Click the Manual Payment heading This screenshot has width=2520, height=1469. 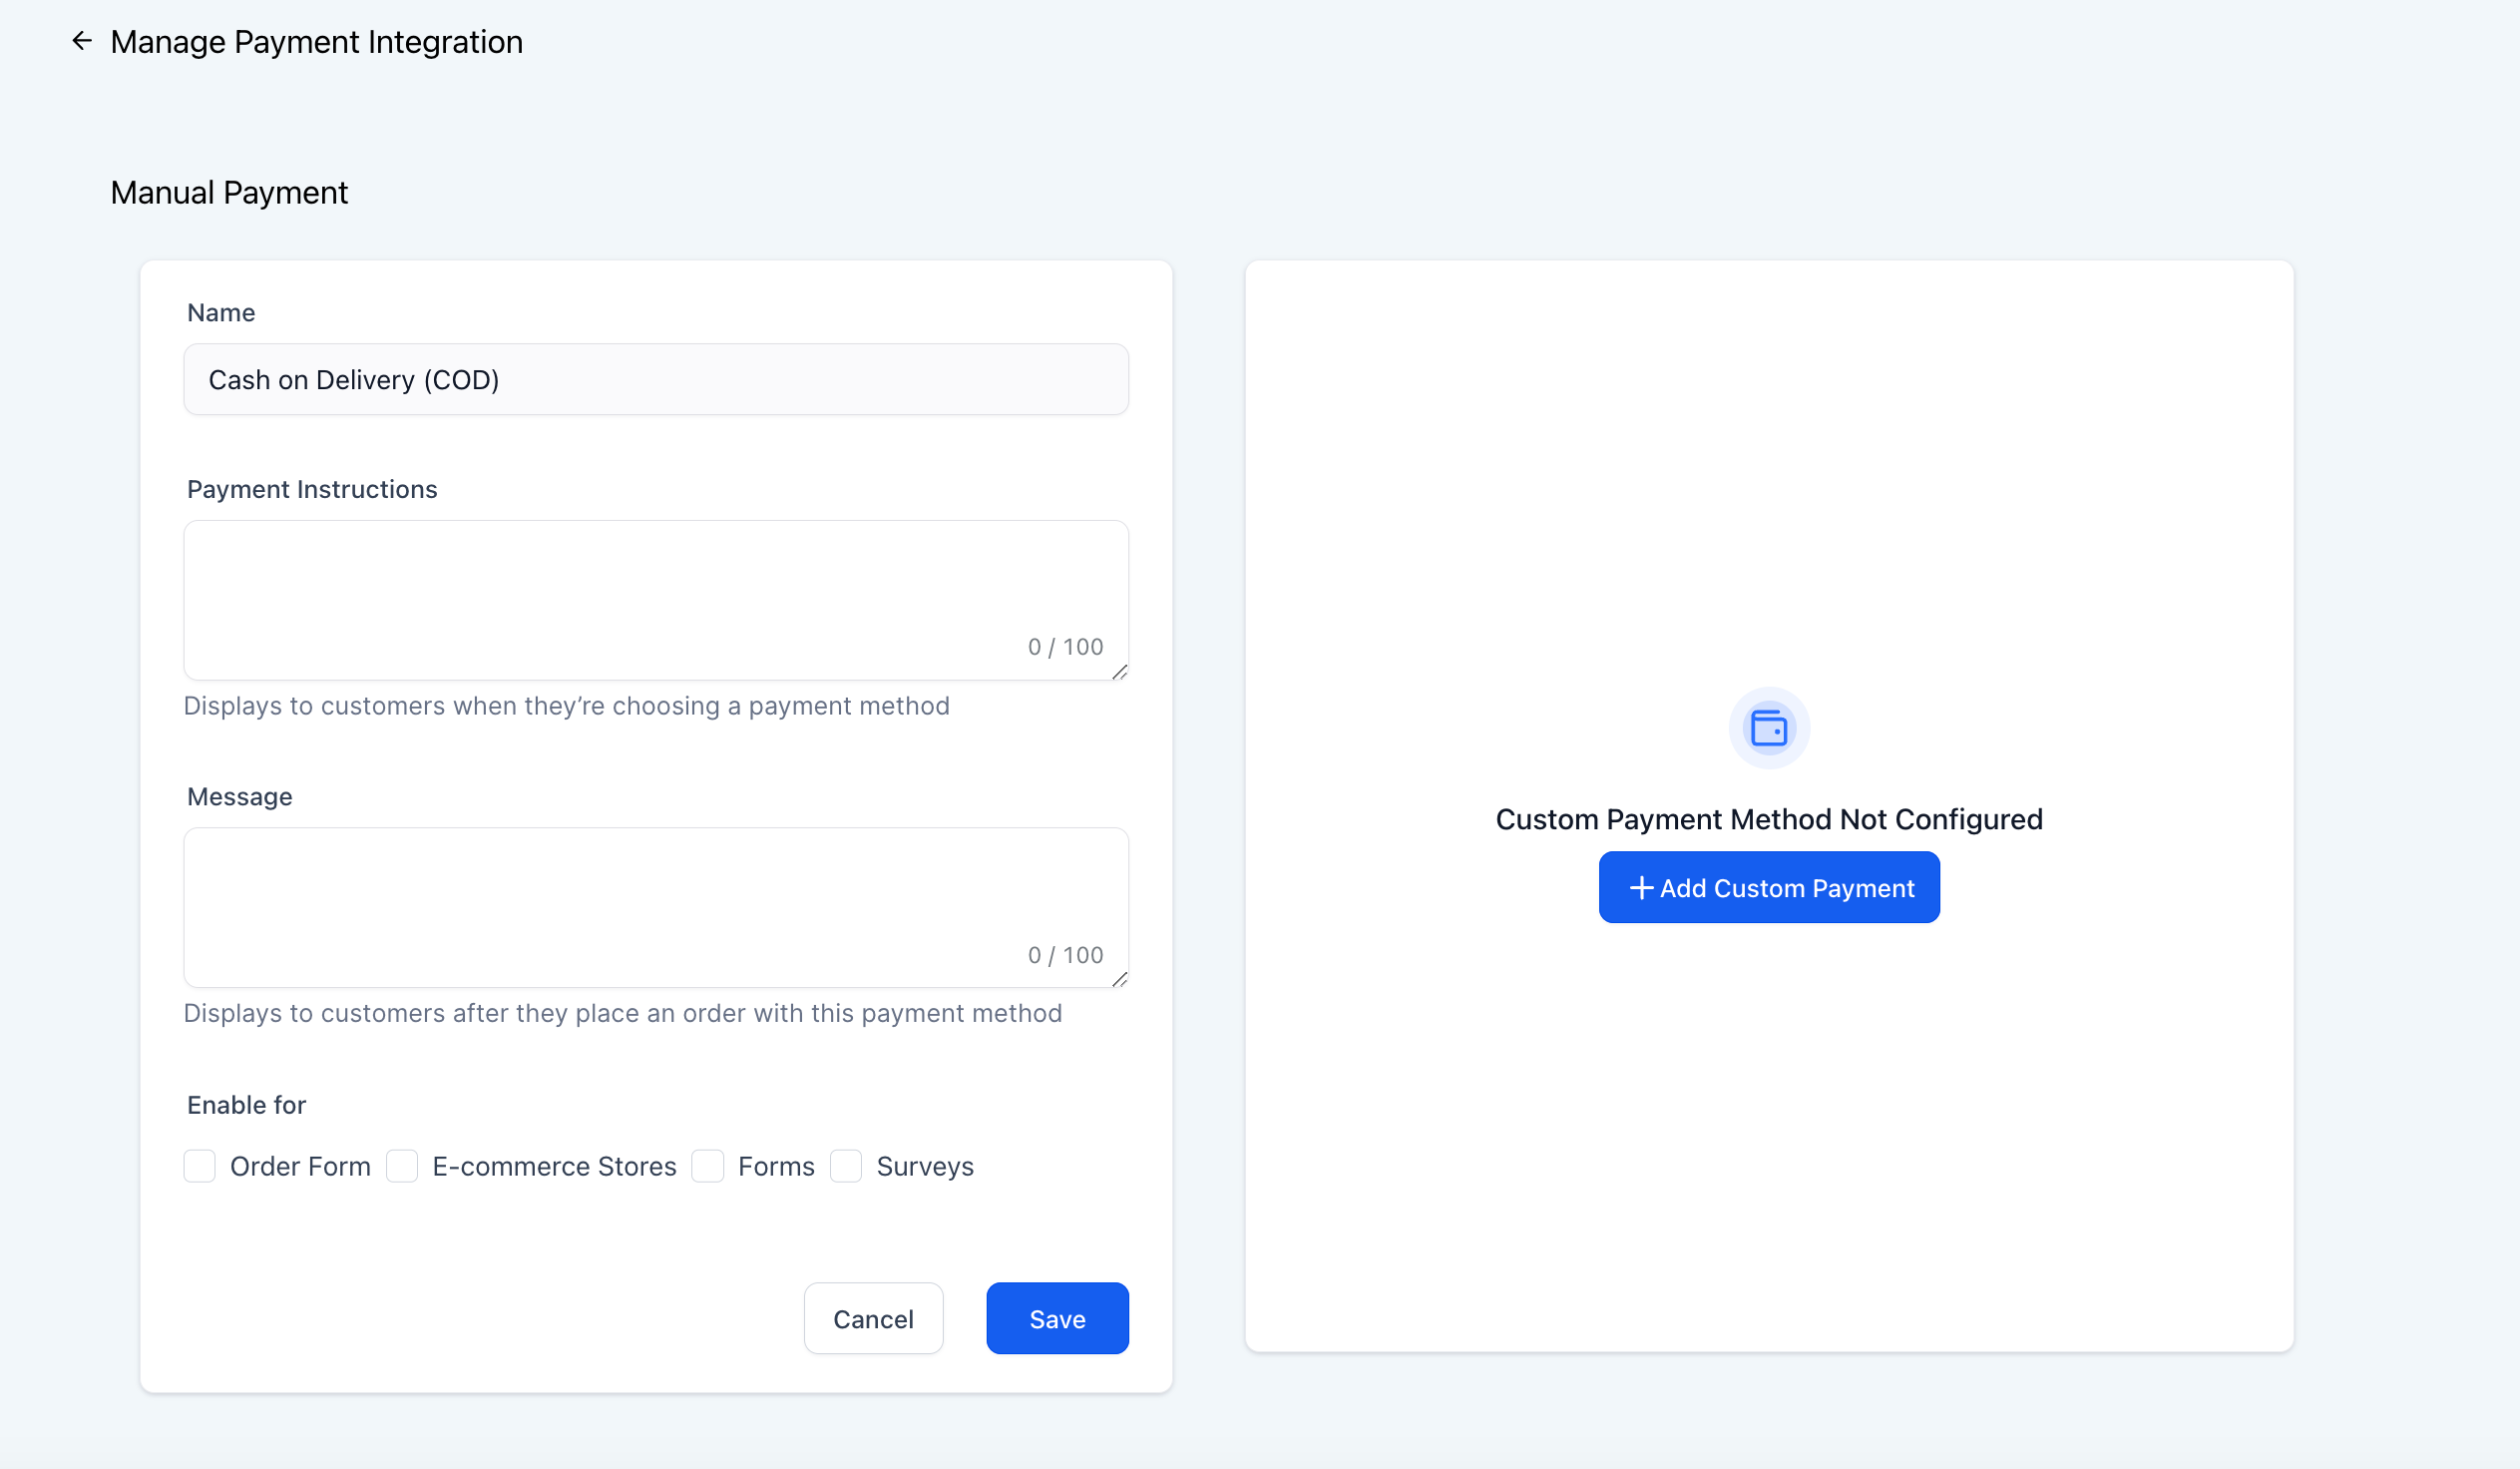point(229,192)
